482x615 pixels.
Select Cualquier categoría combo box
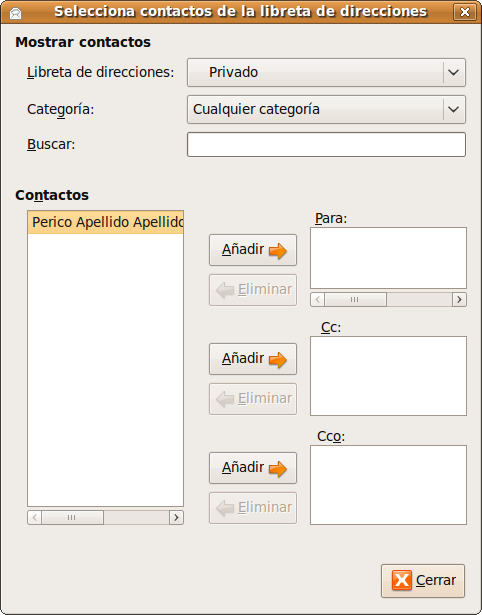[x=326, y=109]
